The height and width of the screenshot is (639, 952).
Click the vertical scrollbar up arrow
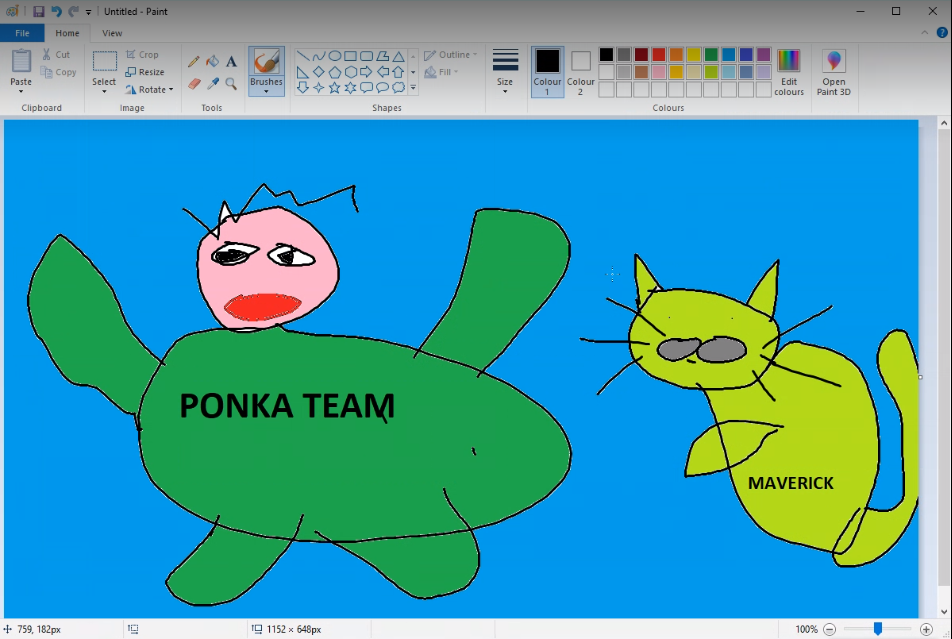tap(944, 123)
